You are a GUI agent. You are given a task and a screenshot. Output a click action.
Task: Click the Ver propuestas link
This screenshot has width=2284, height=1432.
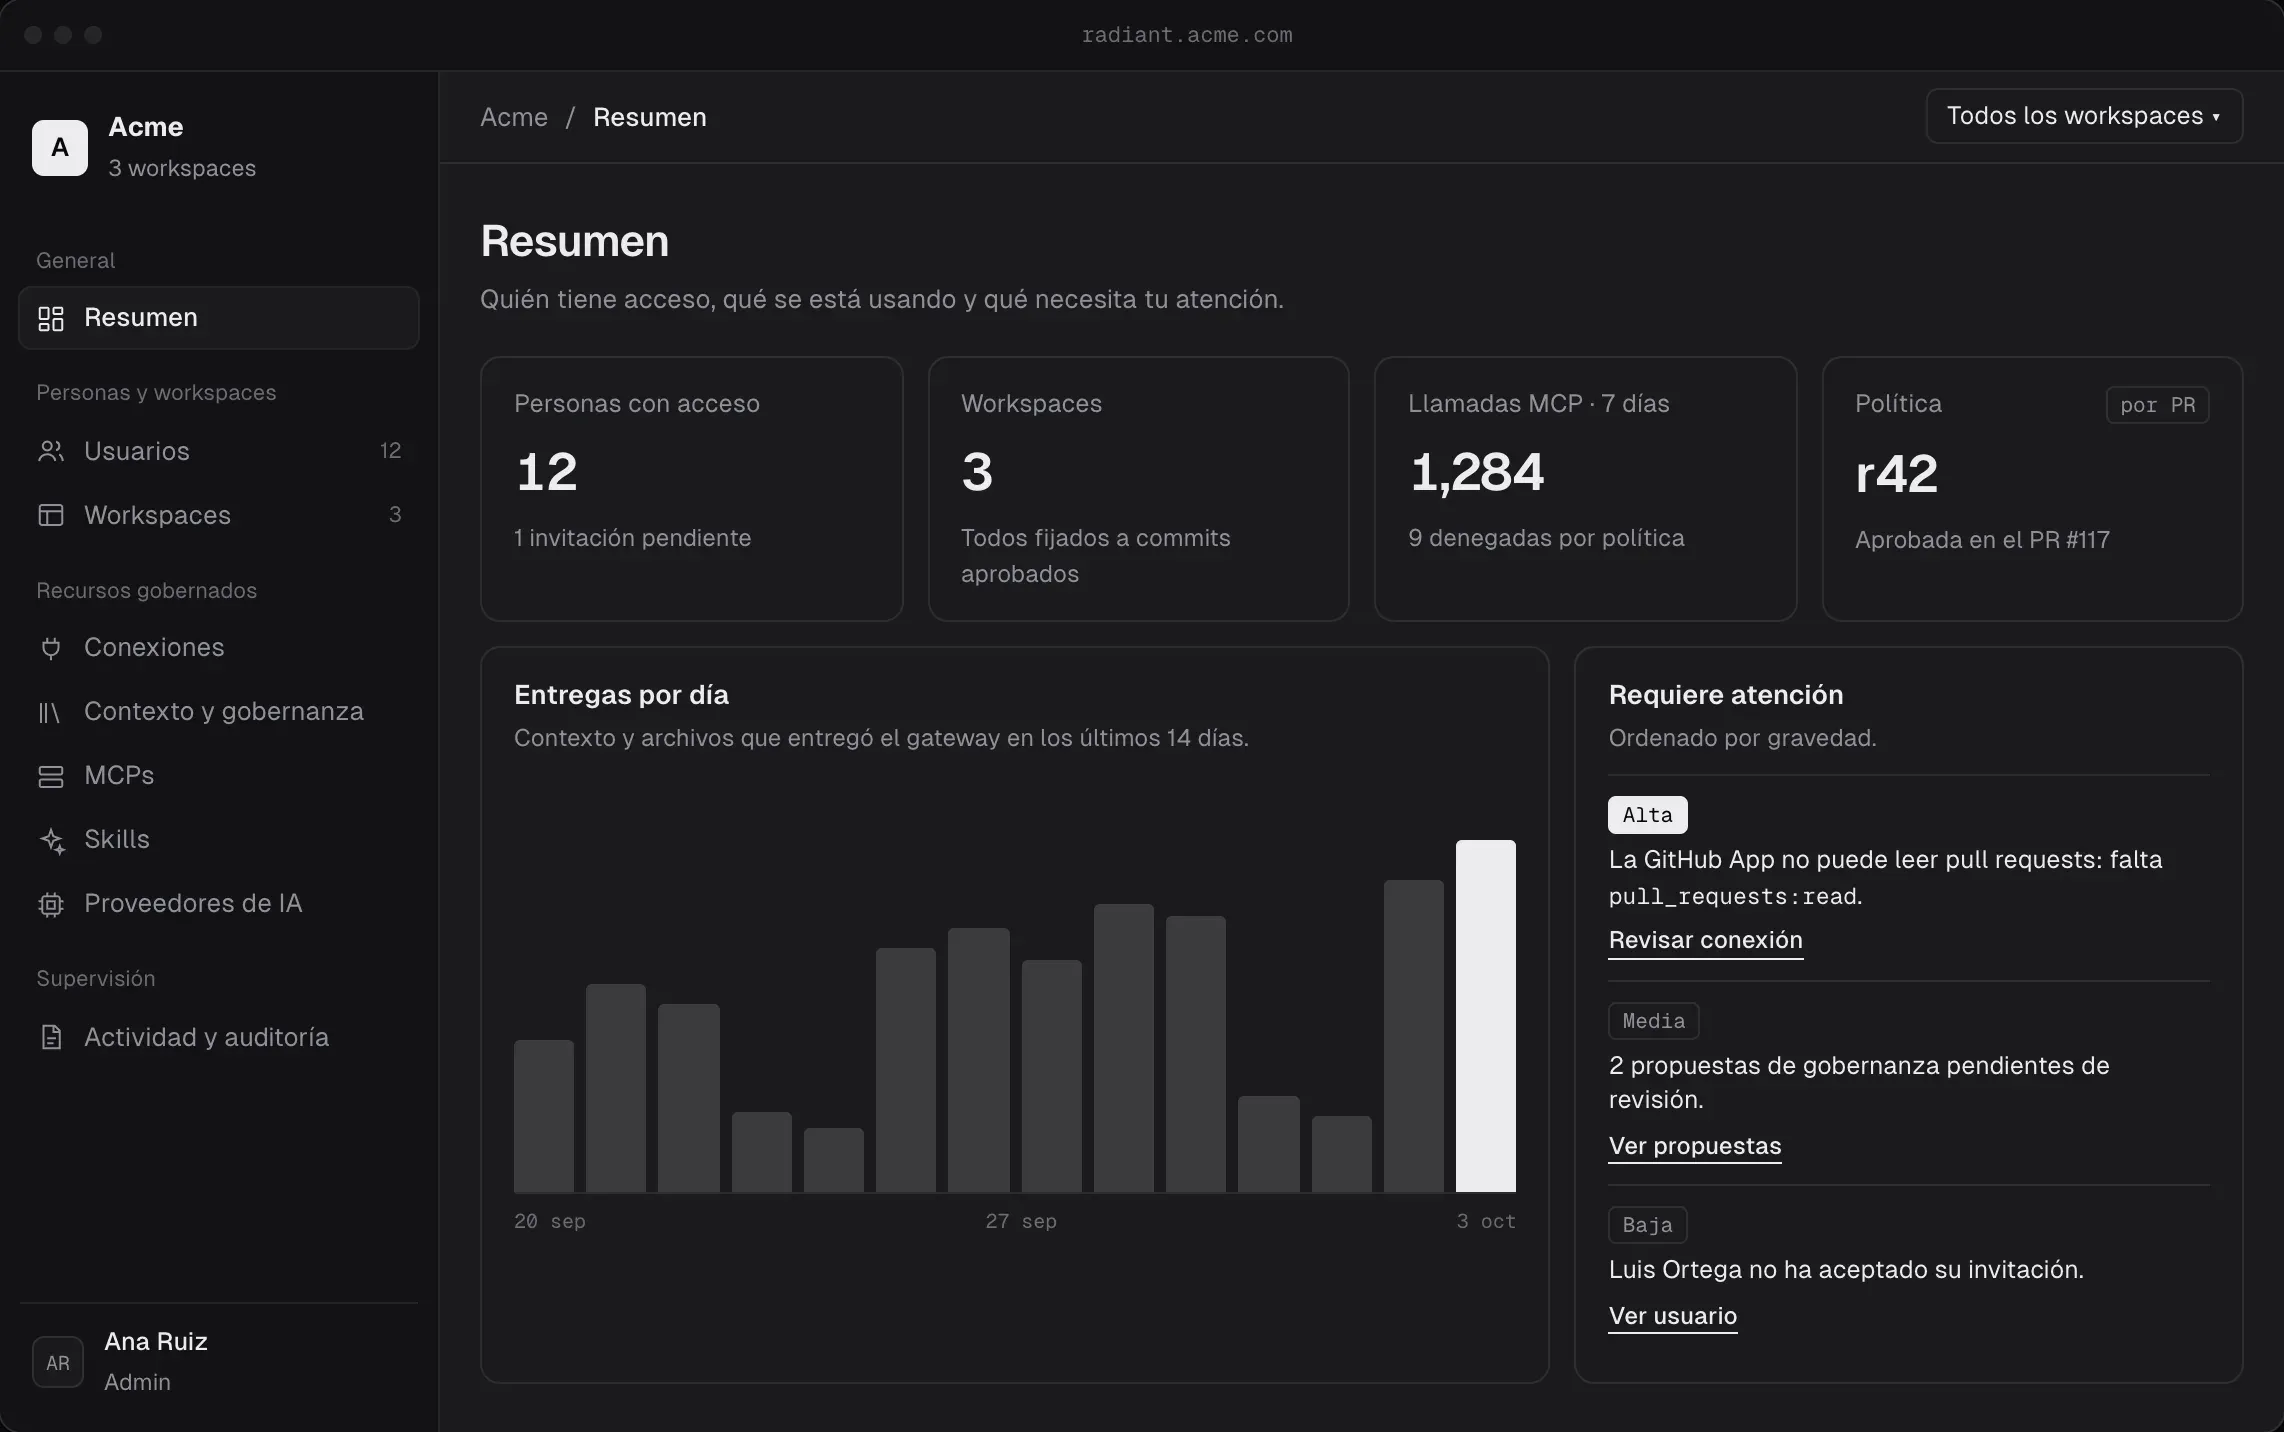click(1694, 1146)
